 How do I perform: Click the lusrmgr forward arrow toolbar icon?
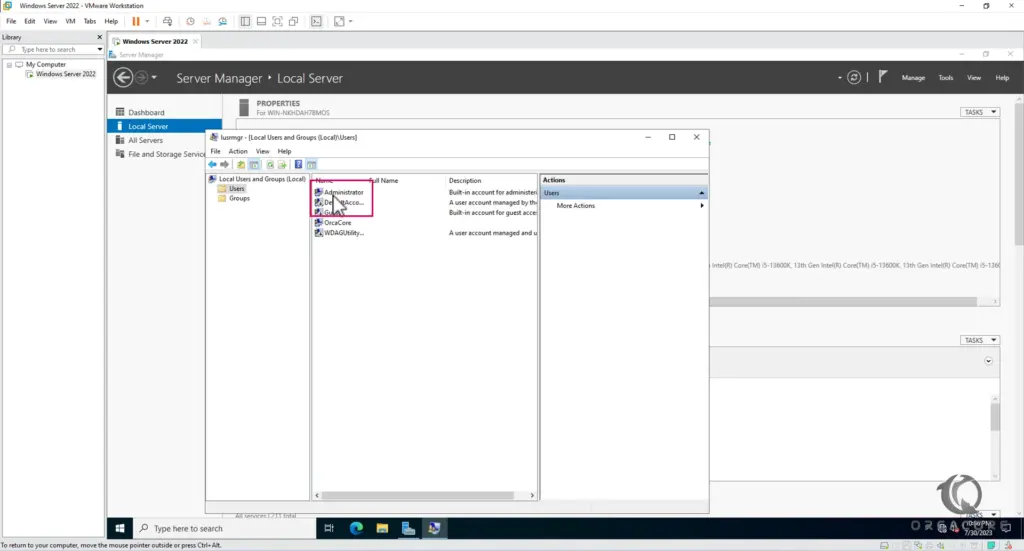click(225, 165)
